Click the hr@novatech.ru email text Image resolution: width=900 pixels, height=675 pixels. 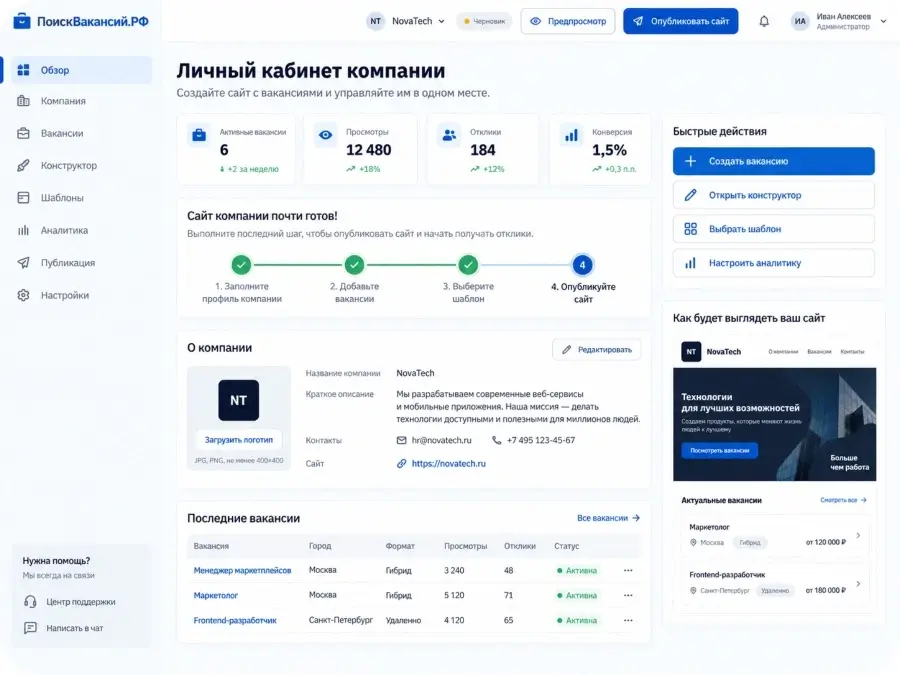tap(441, 440)
